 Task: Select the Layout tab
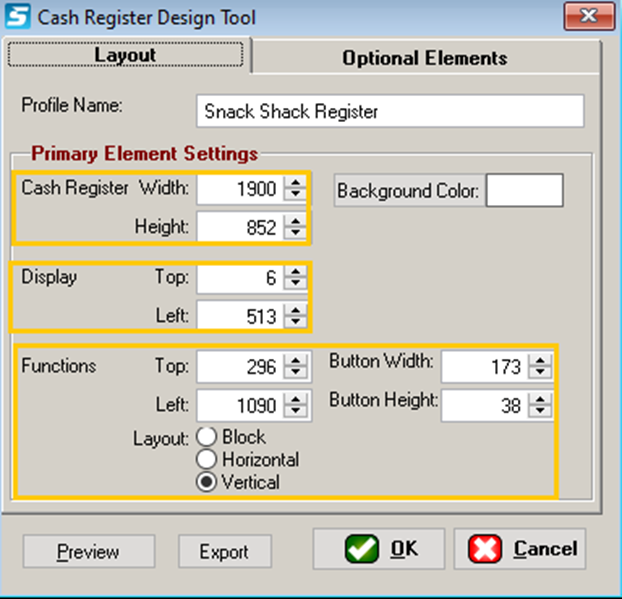(126, 56)
